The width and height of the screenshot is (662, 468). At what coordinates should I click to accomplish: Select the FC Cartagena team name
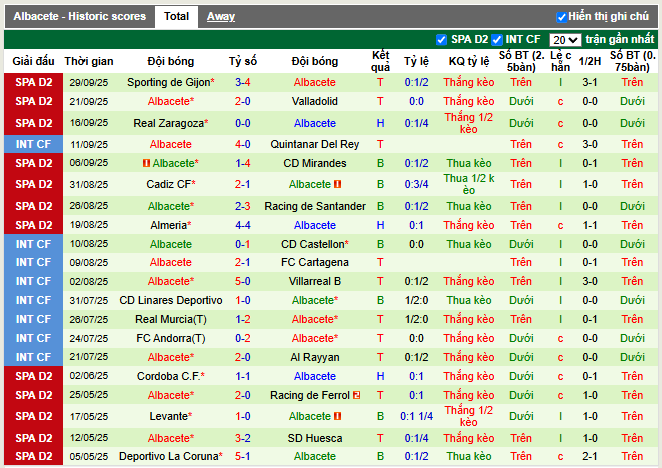click(315, 262)
